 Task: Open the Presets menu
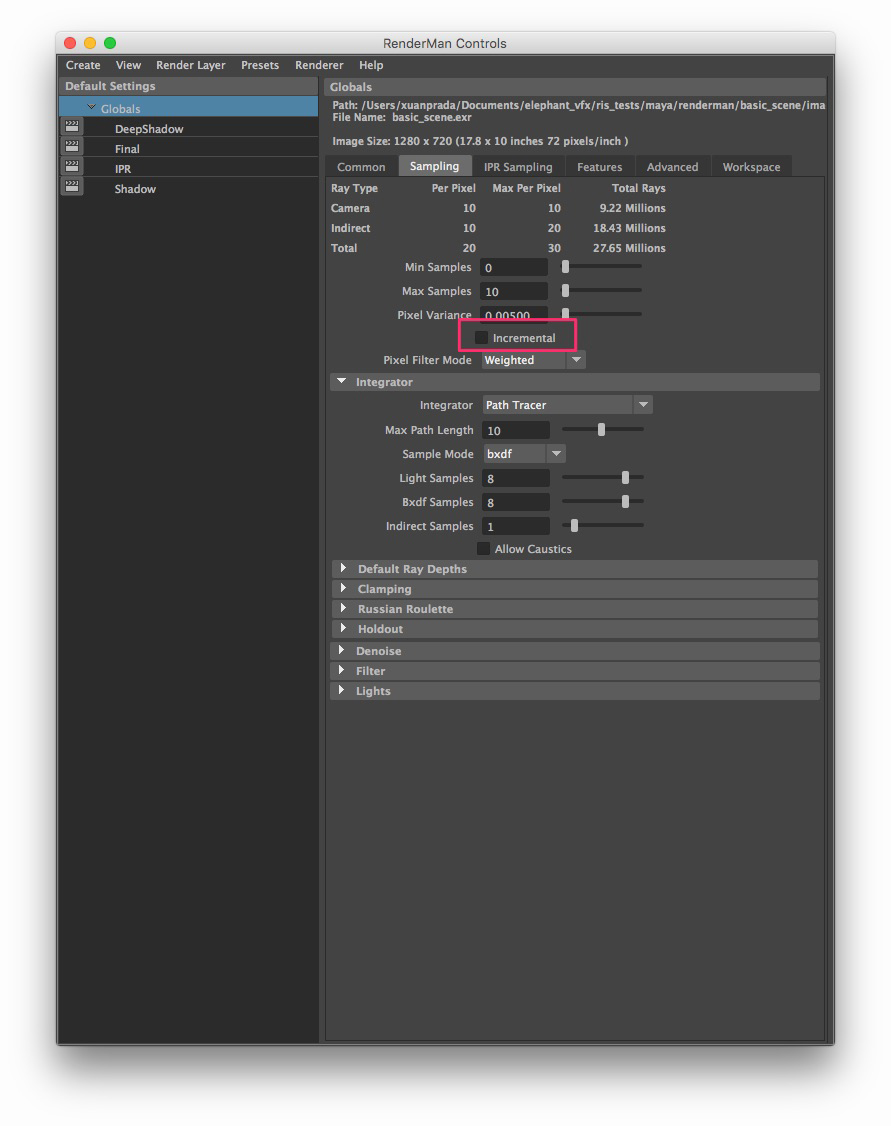coord(260,65)
